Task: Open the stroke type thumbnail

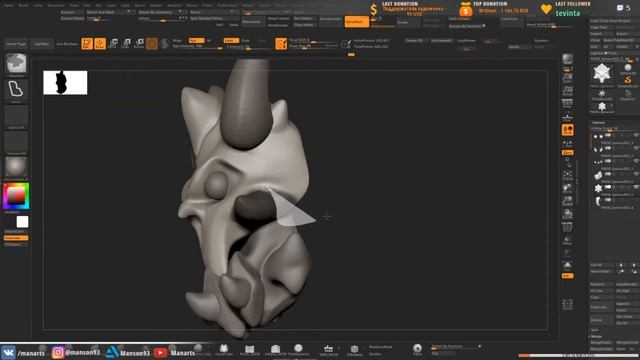Action: click(16, 90)
